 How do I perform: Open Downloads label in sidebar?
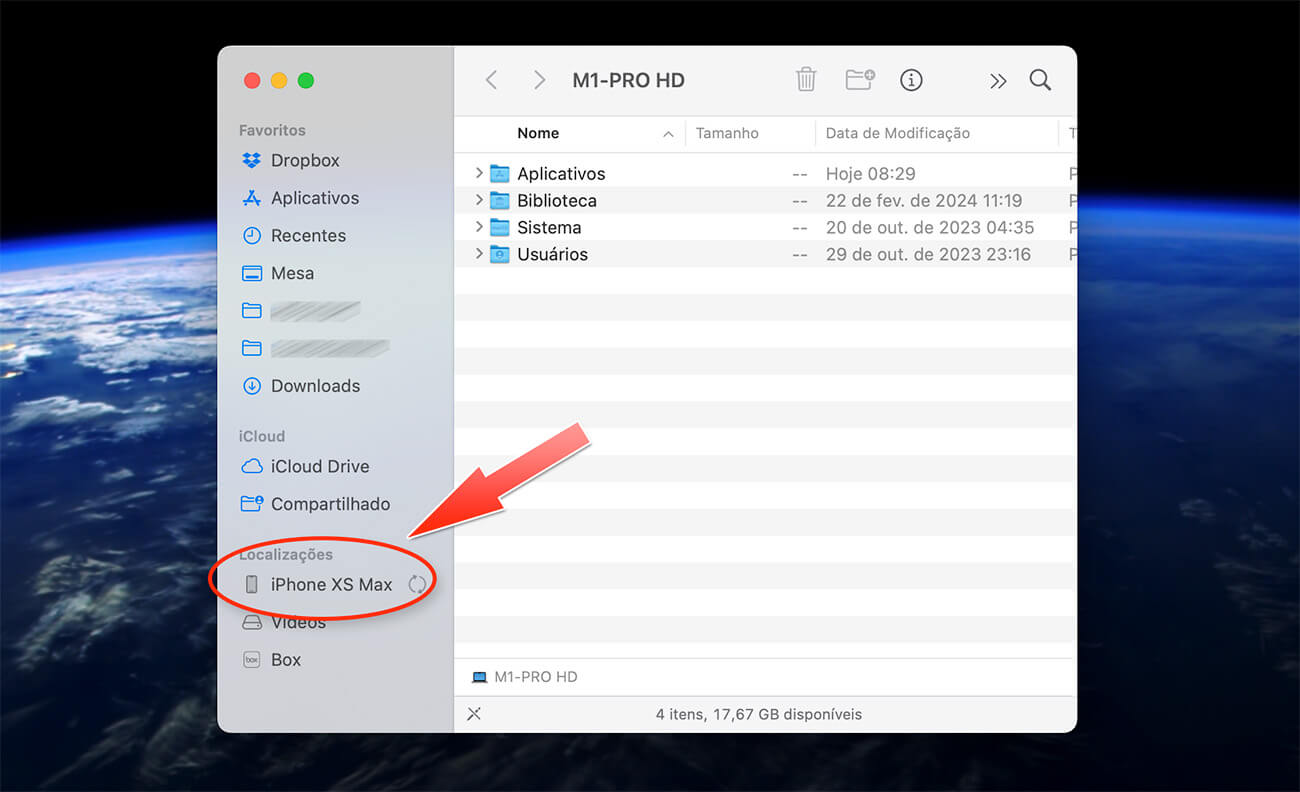(x=315, y=386)
